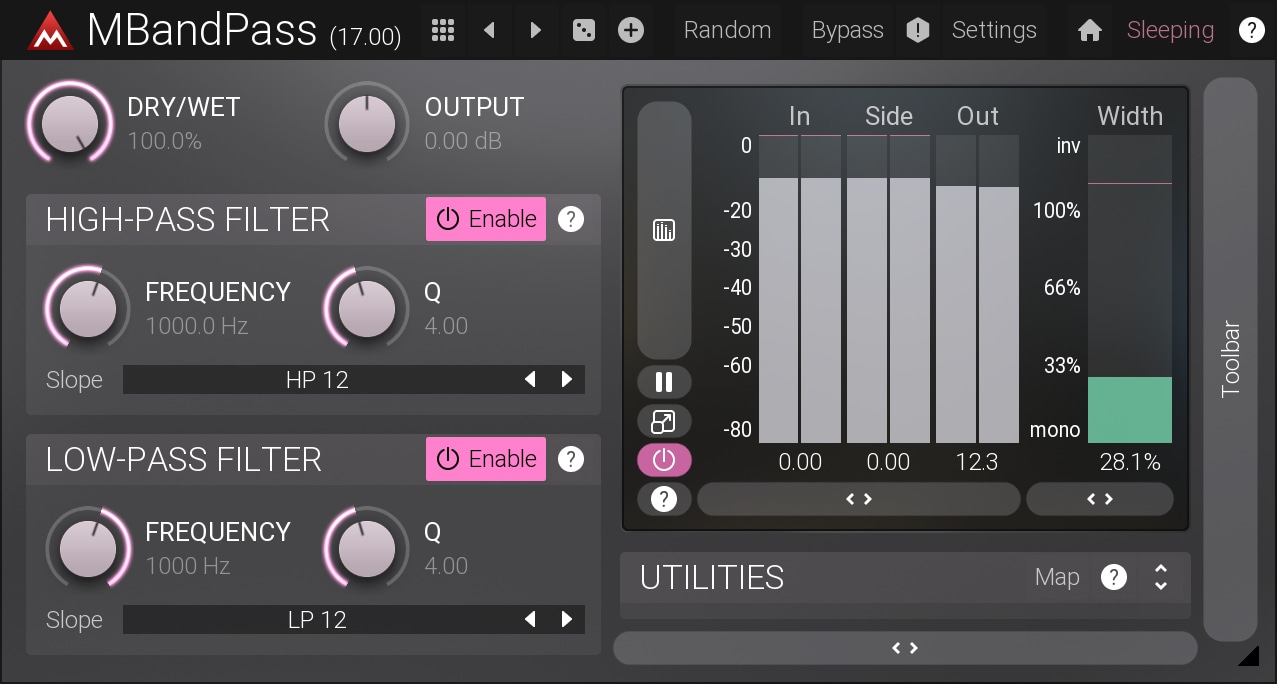
Task: Expand the Utilities section arrows
Action: pos(1161,577)
